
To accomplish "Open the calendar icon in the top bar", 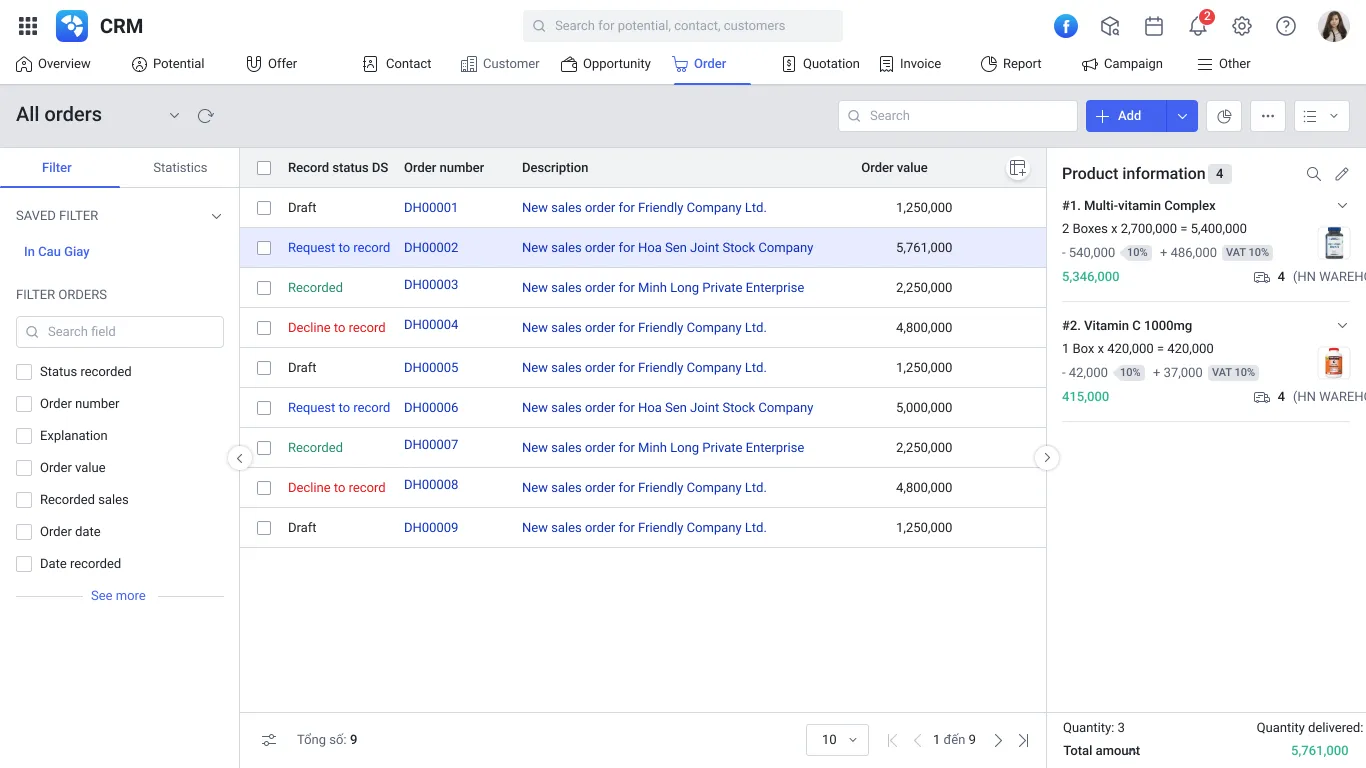I will (1153, 26).
